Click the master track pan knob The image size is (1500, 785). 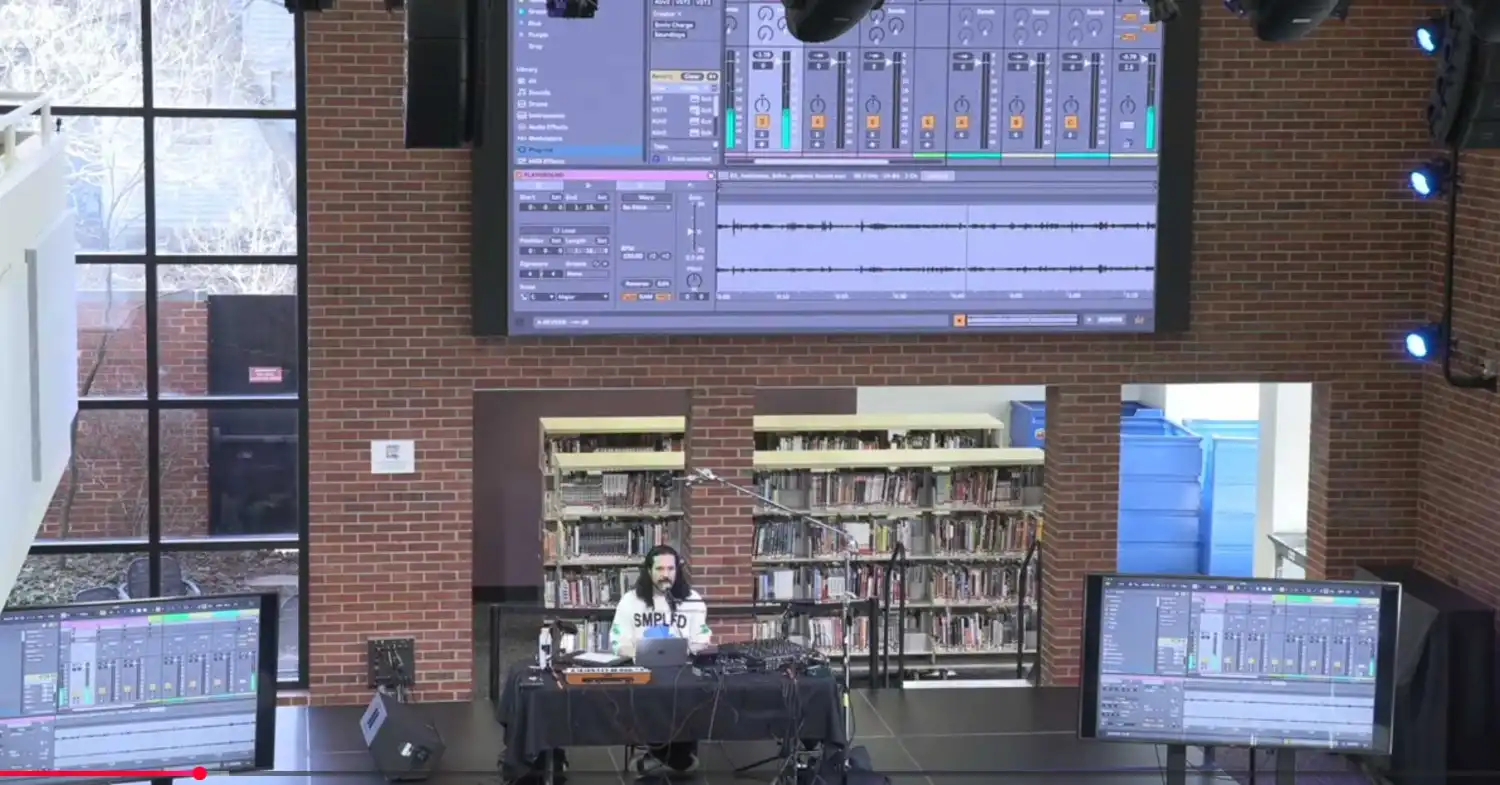(x=1128, y=105)
